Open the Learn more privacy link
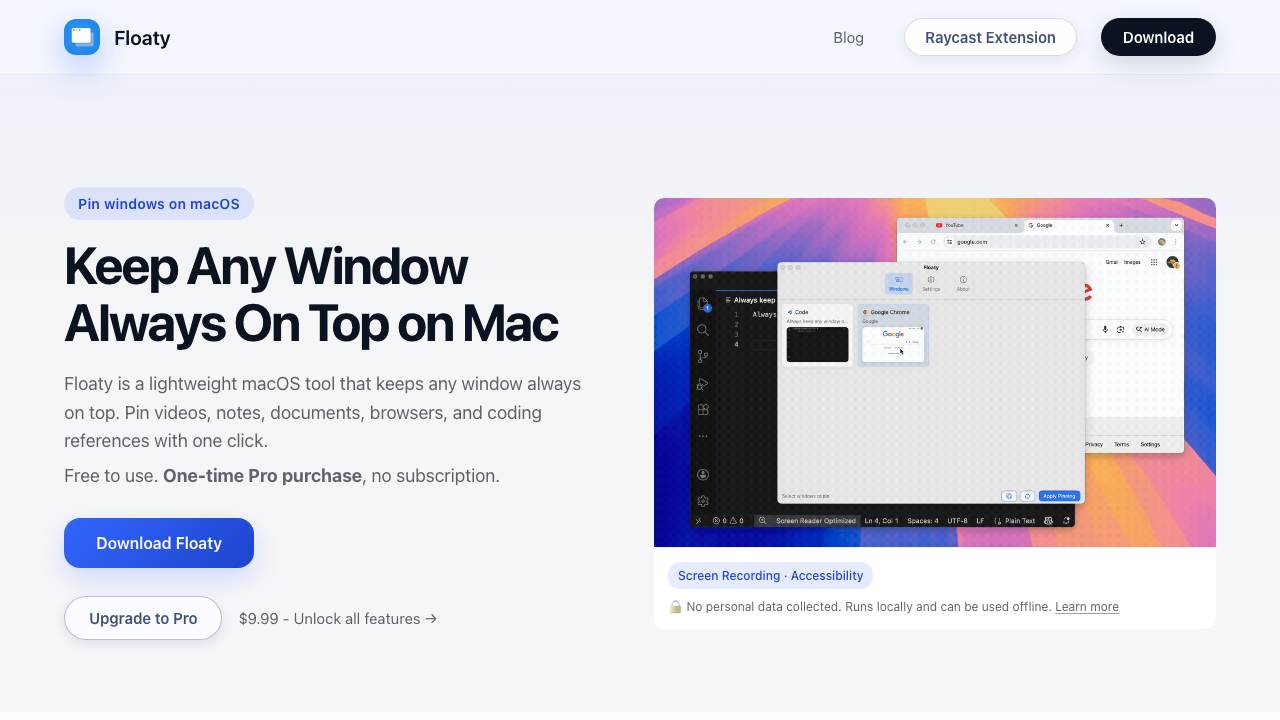The width and height of the screenshot is (1280, 720). tap(1087, 607)
